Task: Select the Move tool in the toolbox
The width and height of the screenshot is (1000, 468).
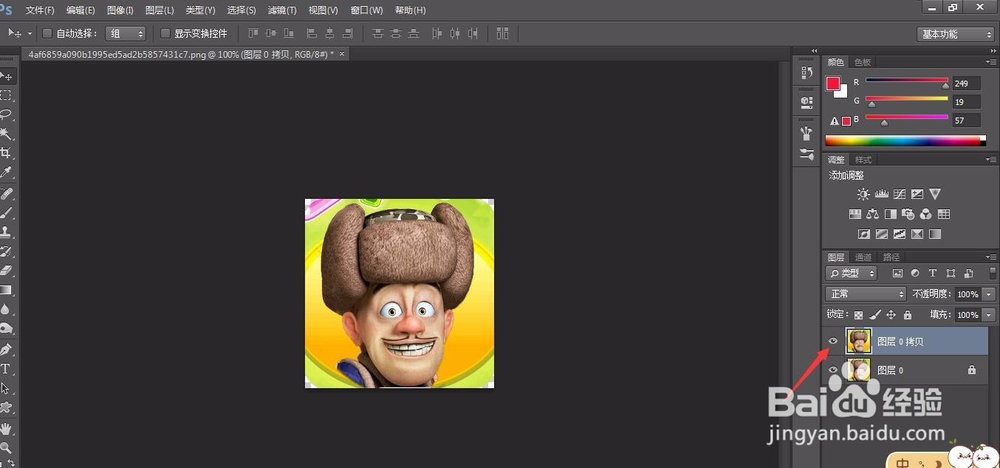Action: click(x=6, y=77)
